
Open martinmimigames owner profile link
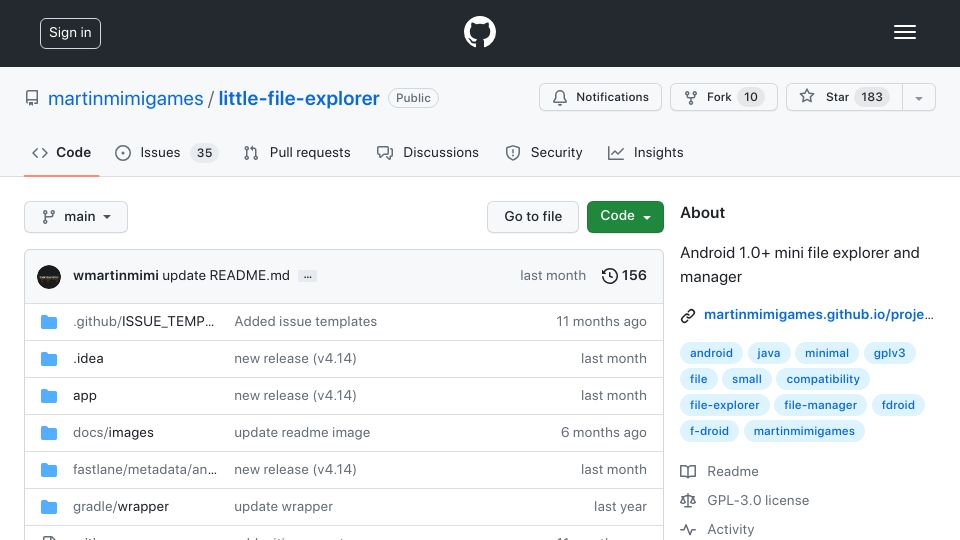126,99
